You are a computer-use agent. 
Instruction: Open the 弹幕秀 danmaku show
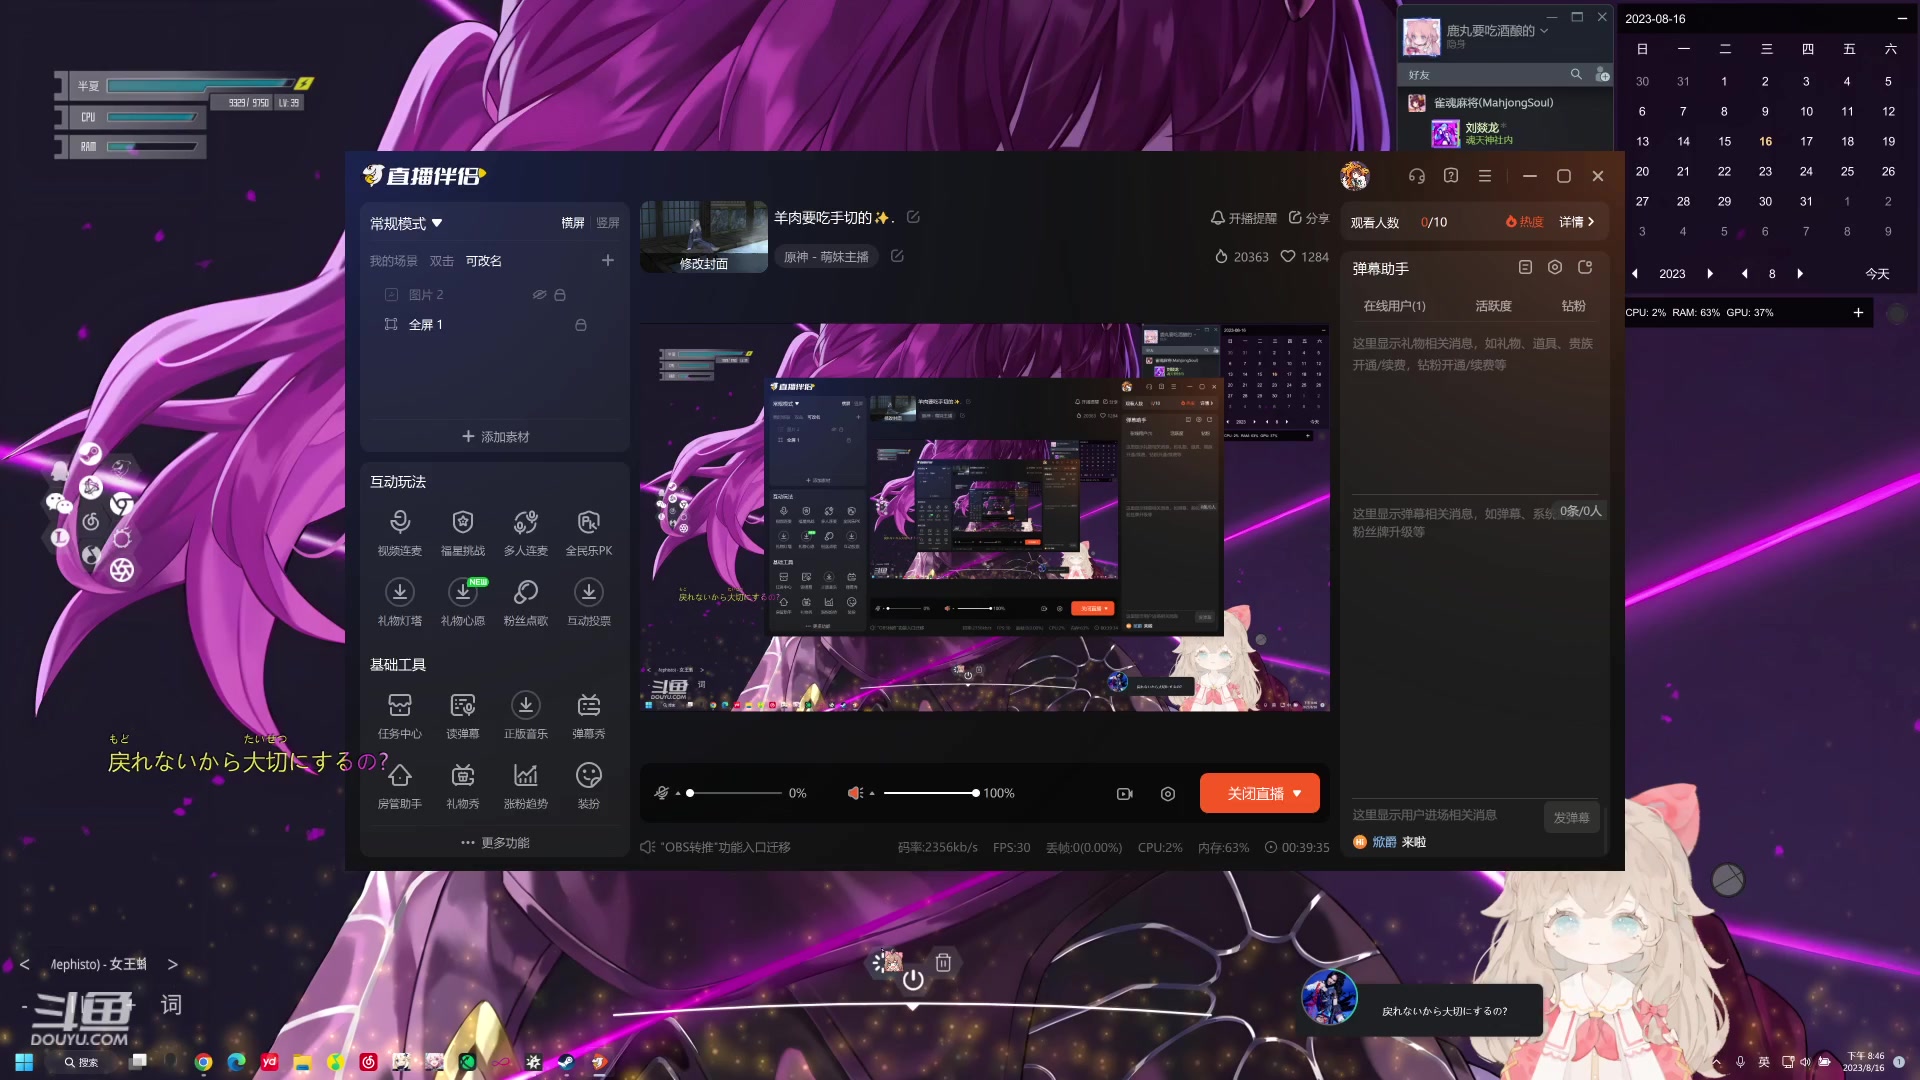click(588, 715)
